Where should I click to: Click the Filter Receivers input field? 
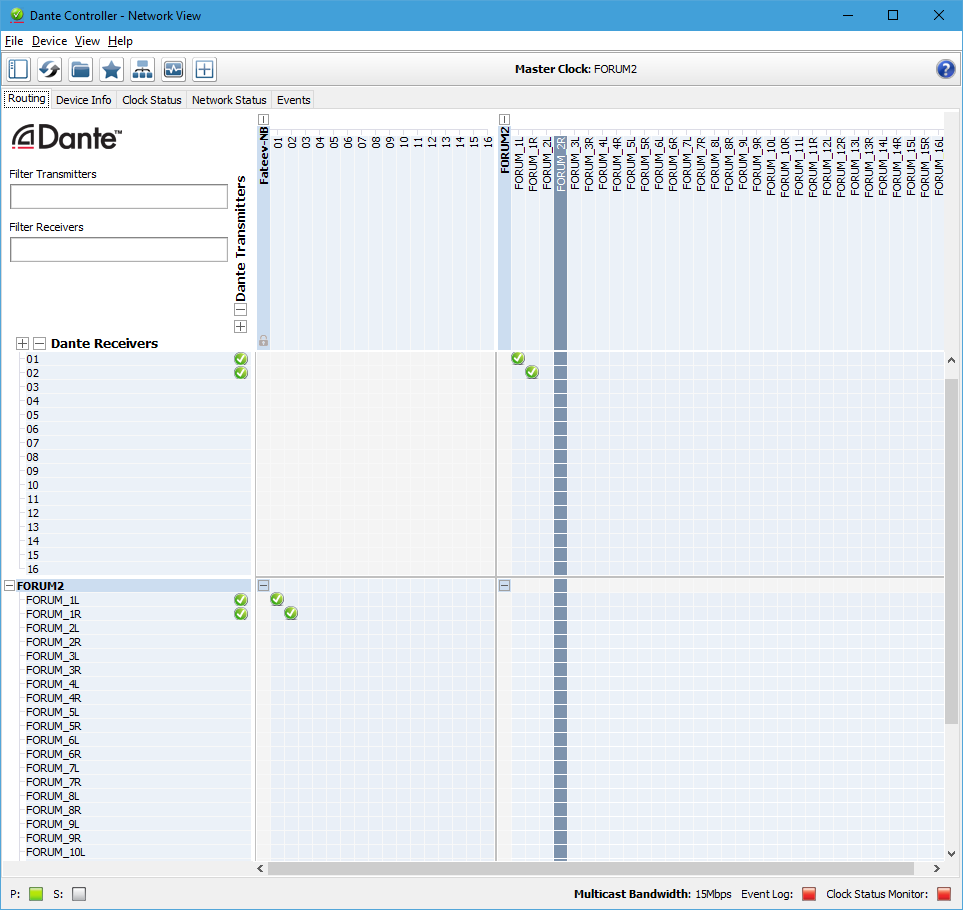(x=119, y=249)
